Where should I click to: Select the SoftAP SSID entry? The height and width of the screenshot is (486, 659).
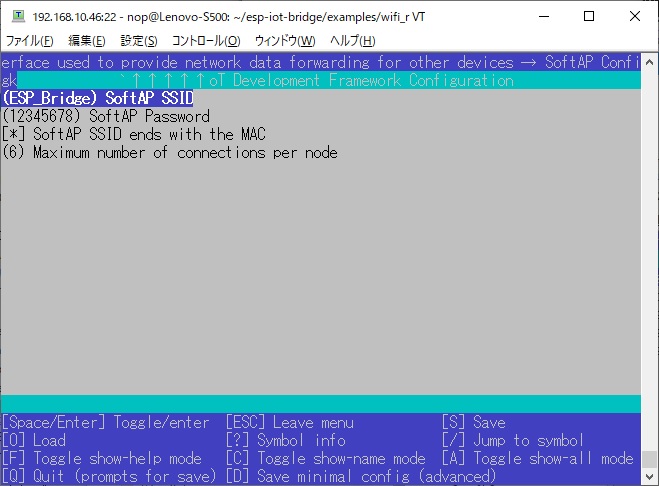(x=98, y=98)
